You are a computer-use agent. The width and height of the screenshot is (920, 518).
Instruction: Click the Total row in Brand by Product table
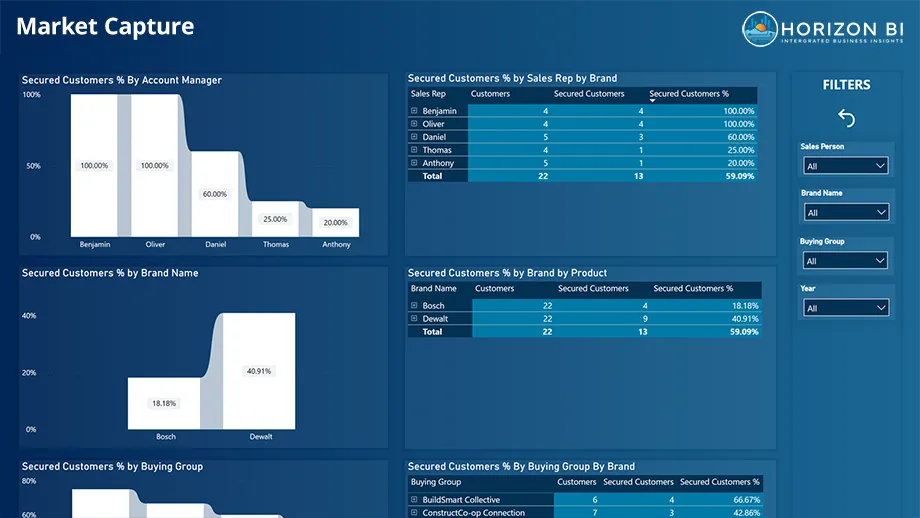(x=584, y=331)
